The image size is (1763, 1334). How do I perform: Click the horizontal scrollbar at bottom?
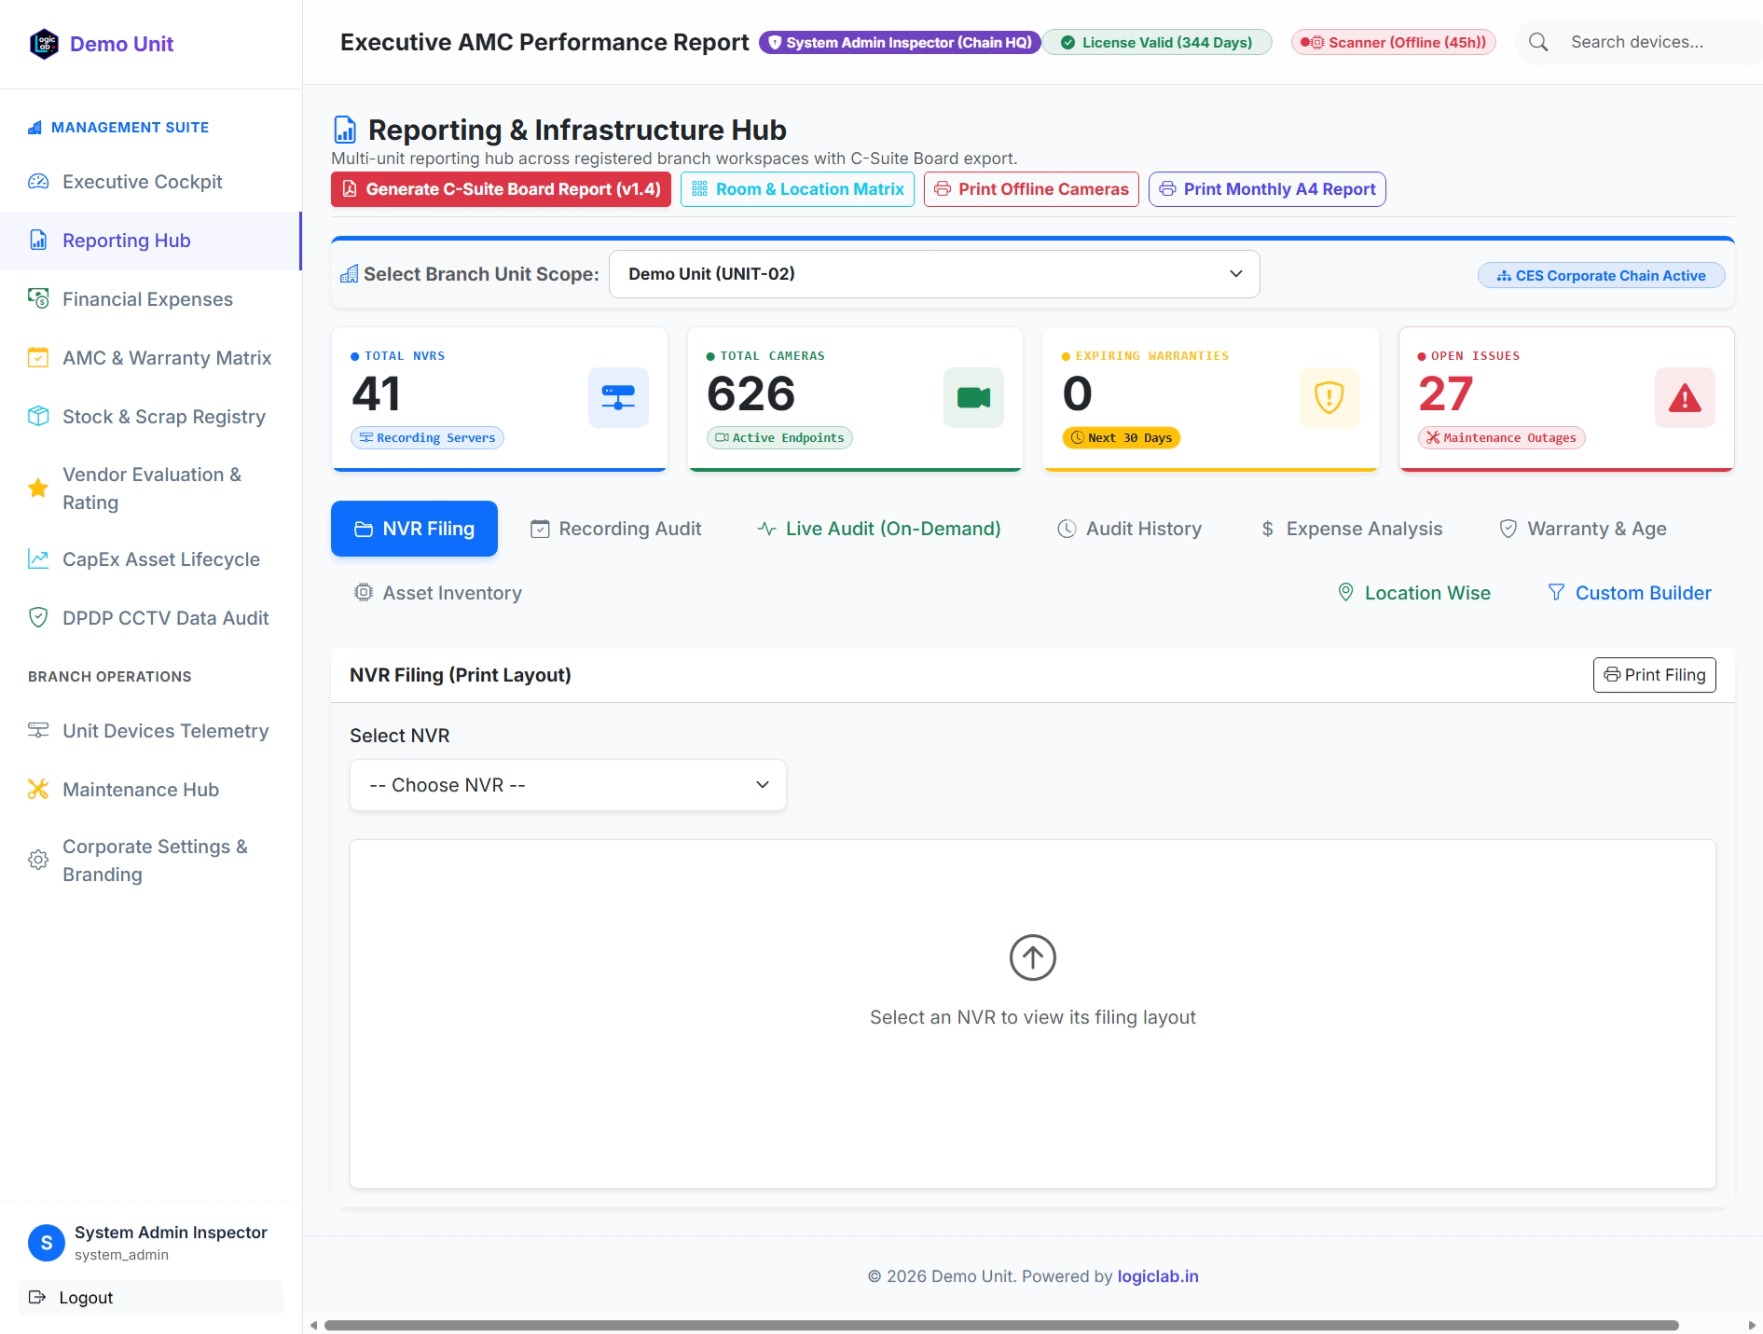point(1001,1325)
